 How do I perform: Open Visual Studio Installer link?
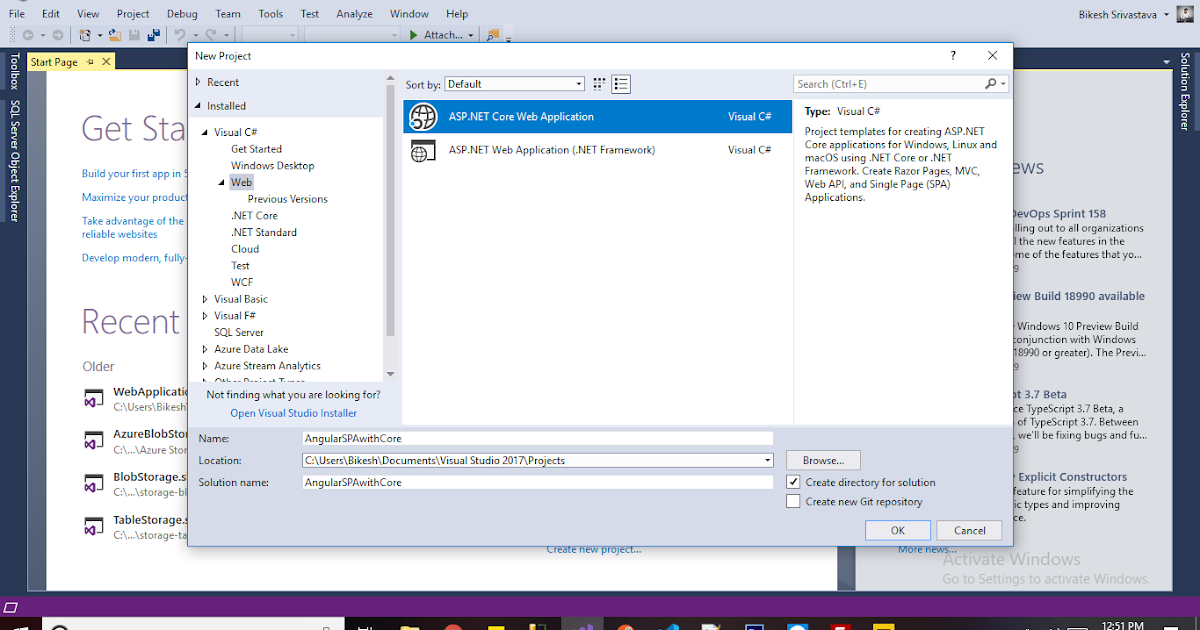[x=292, y=412]
